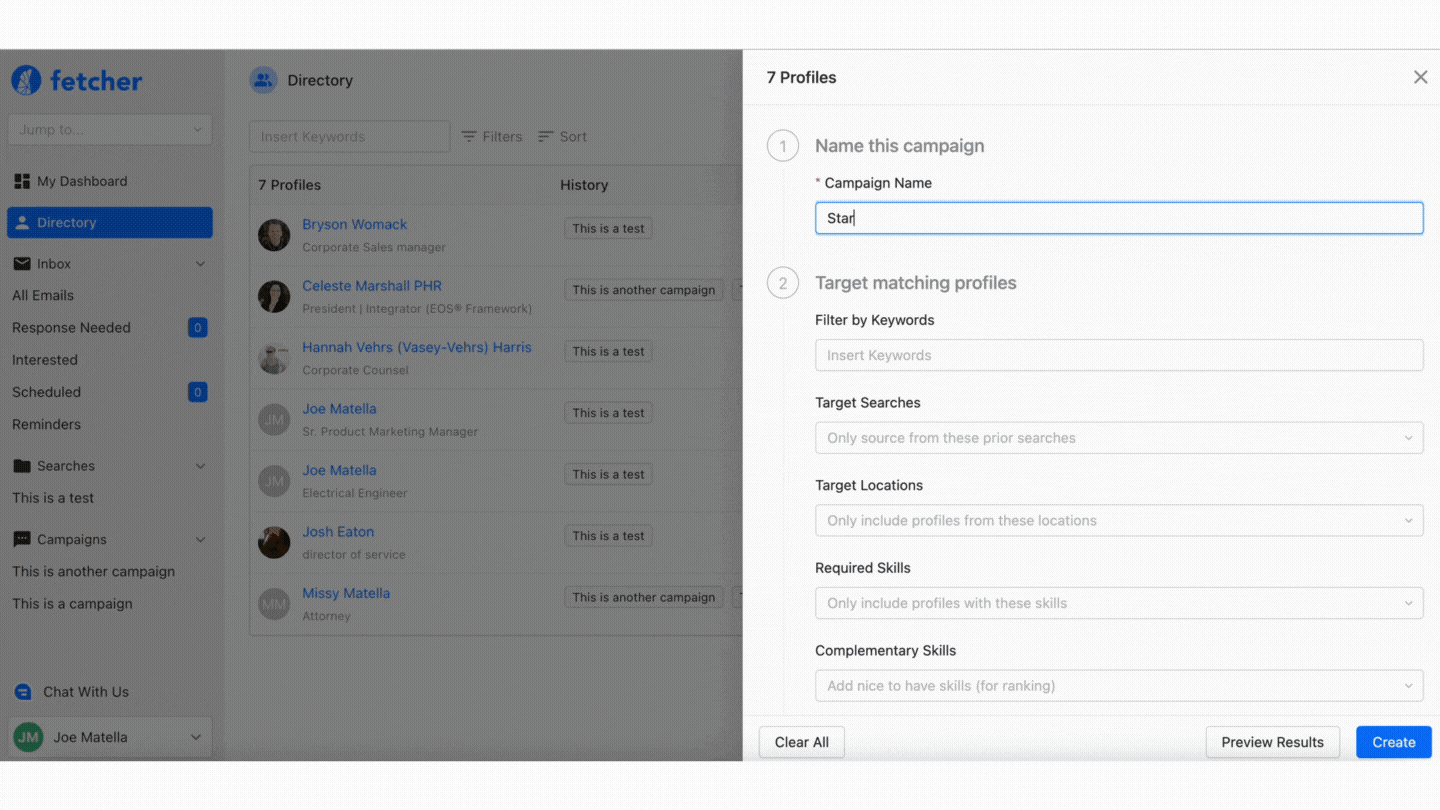Screen dimensions: 1440x810
Task: Click Josh Eaton's 'This is a test' tag
Action: 608,536
